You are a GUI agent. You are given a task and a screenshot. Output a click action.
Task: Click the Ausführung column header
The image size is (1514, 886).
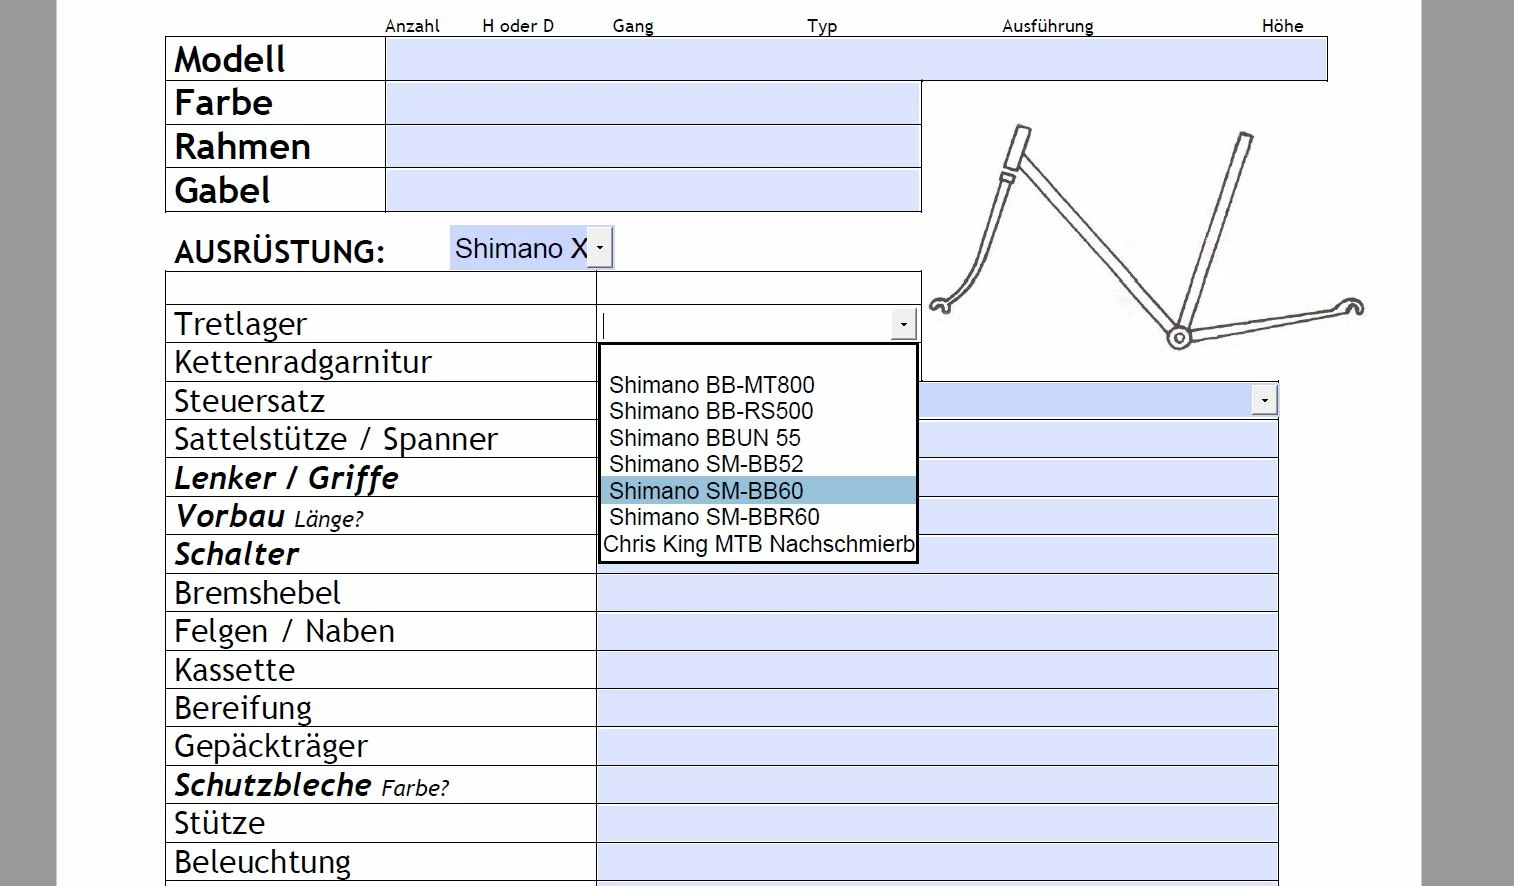[1048, 26]
